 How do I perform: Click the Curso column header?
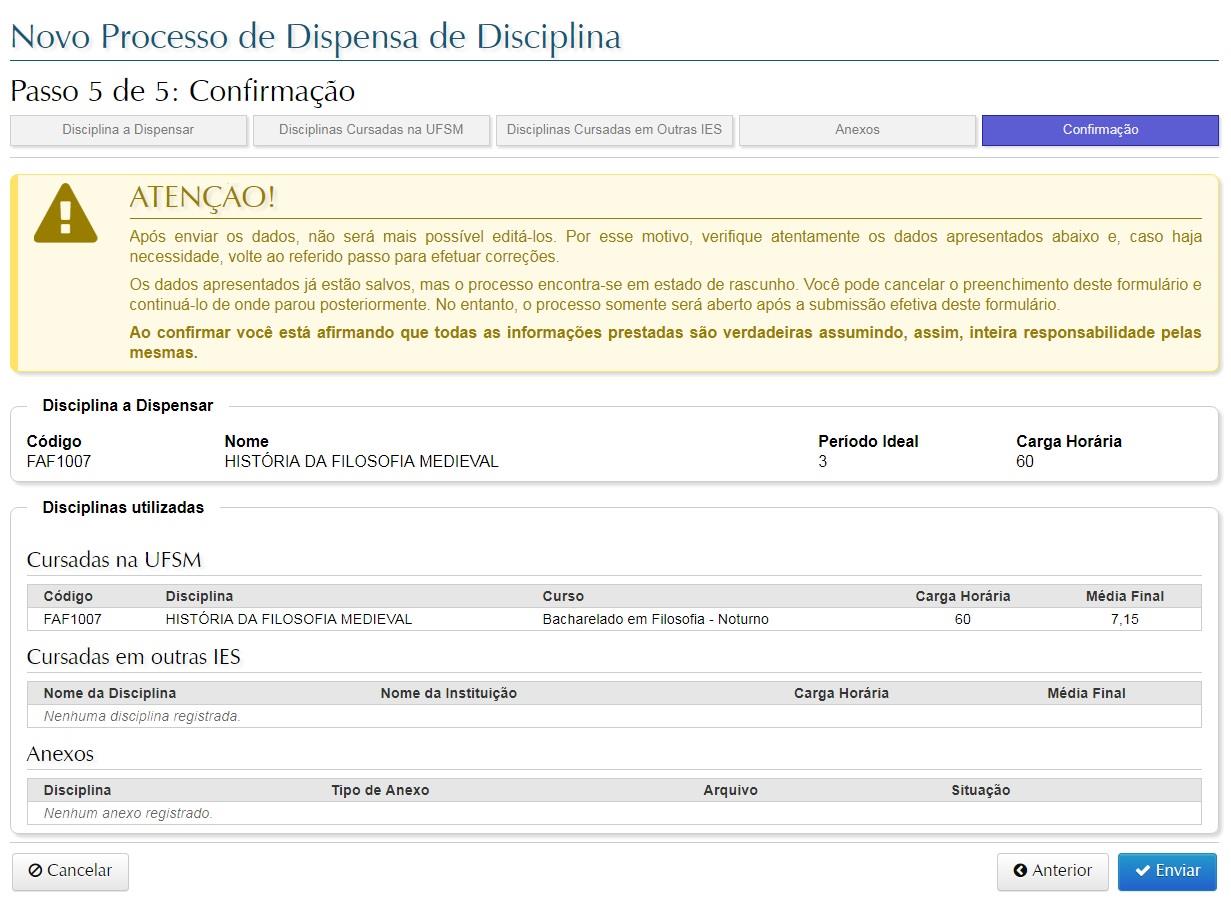click(563, 596)
